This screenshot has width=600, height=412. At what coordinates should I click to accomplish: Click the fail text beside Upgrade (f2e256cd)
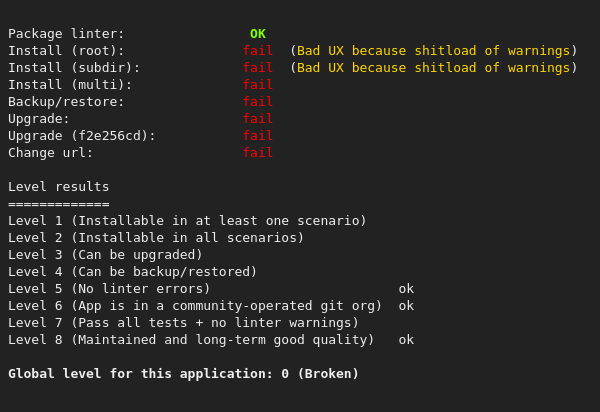coord(258,136)
